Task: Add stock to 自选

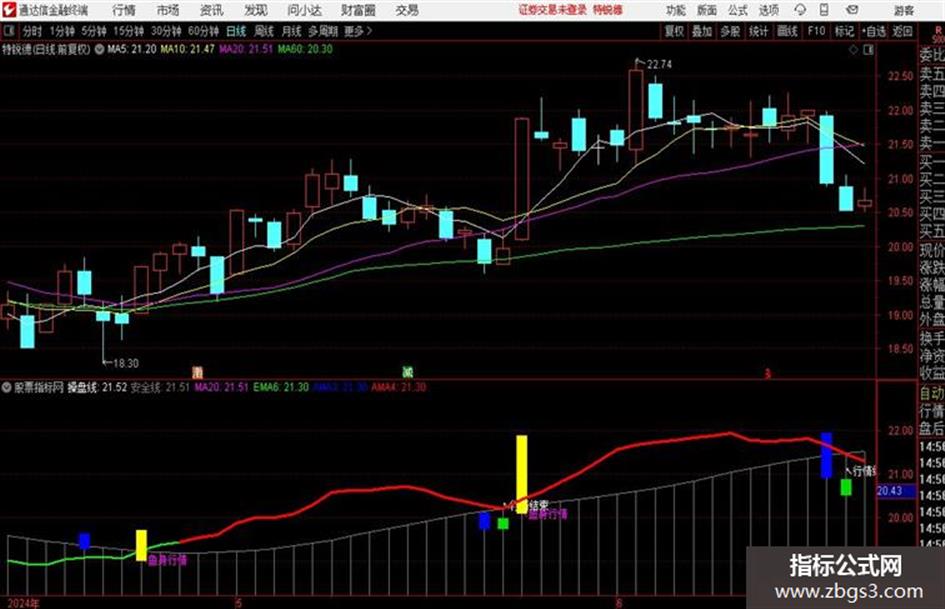Action: coord(874,31)
